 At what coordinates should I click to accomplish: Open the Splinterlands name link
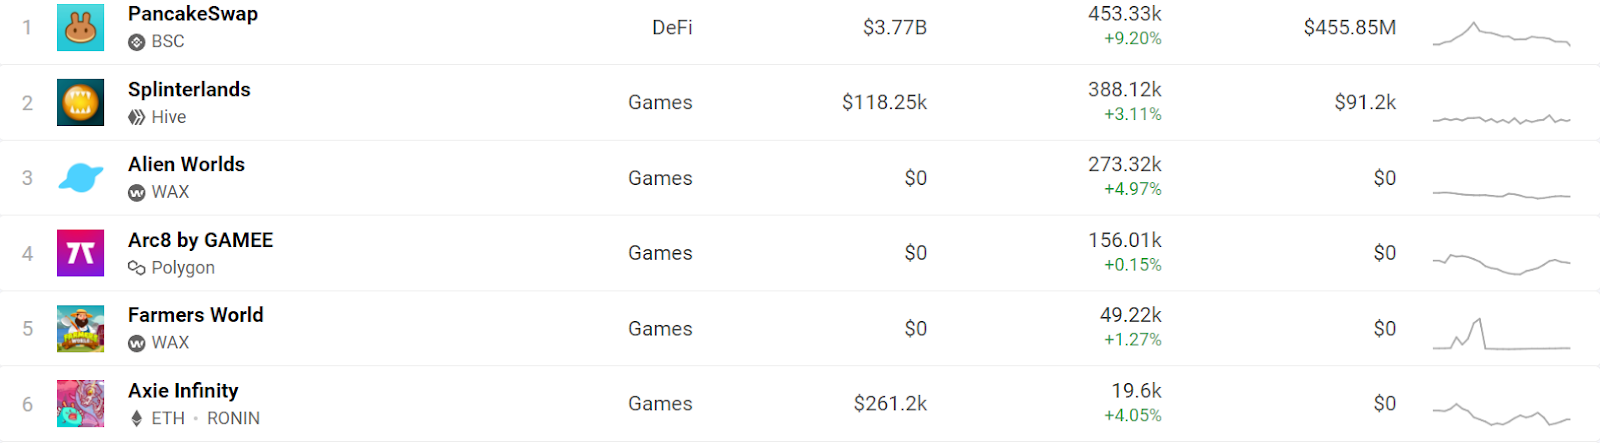pos(189,89)
